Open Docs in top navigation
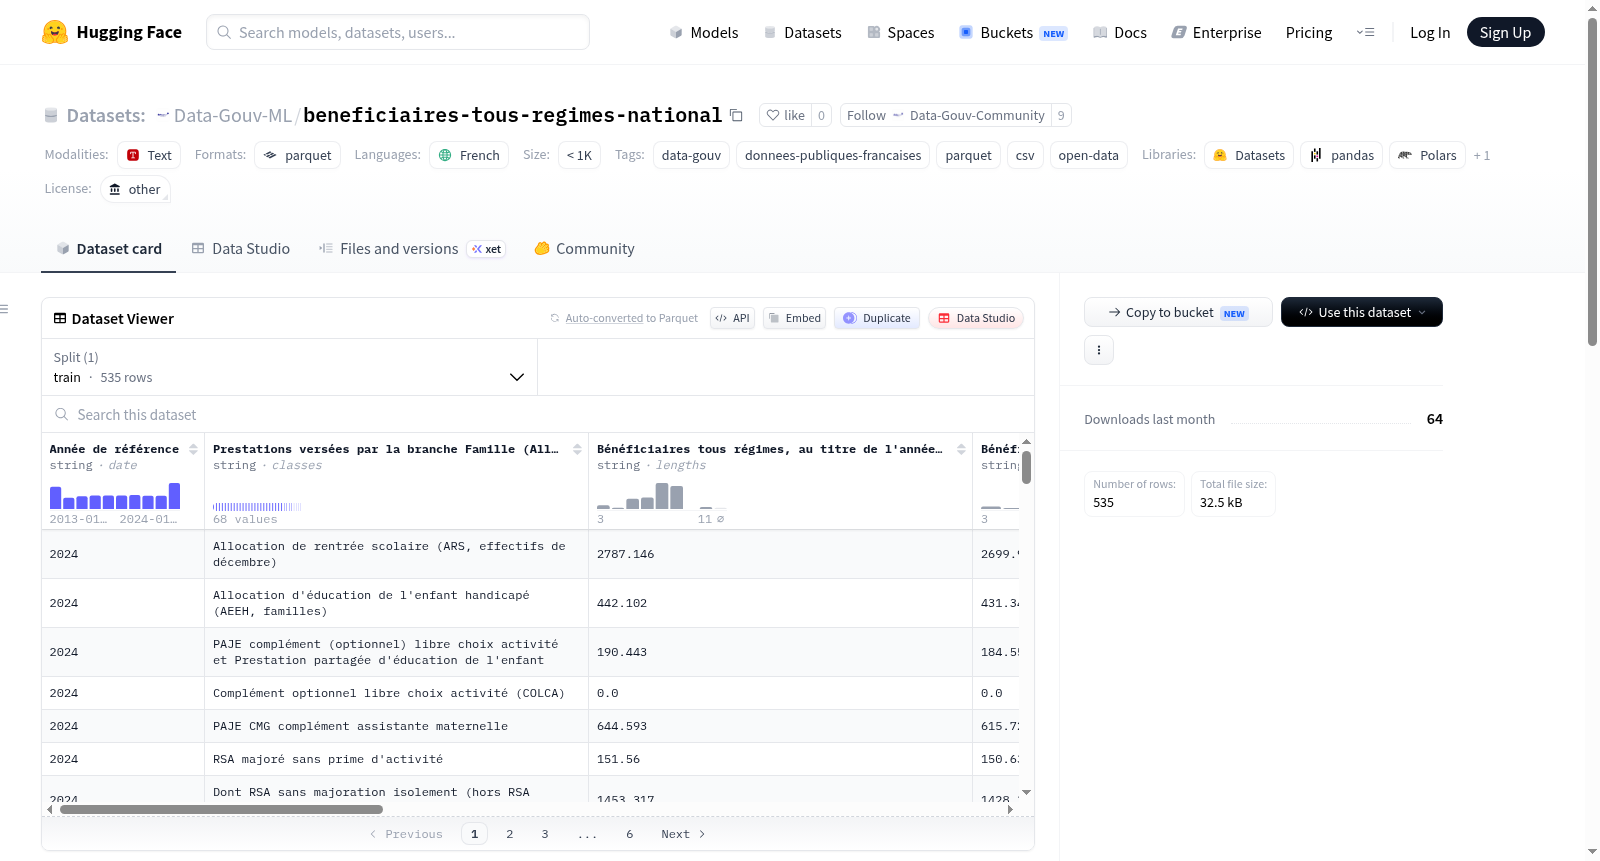Viewport: 1600px width, 861px height. (1119, 32)
